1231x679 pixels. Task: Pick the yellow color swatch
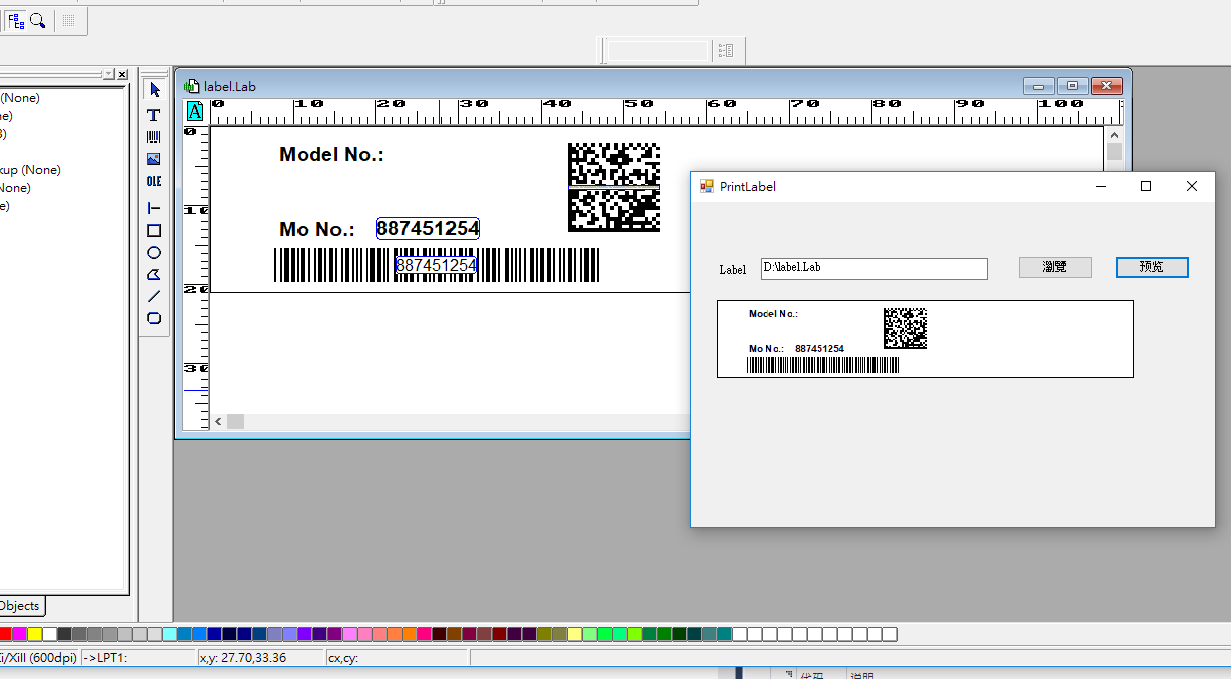[x=33, y=633]
